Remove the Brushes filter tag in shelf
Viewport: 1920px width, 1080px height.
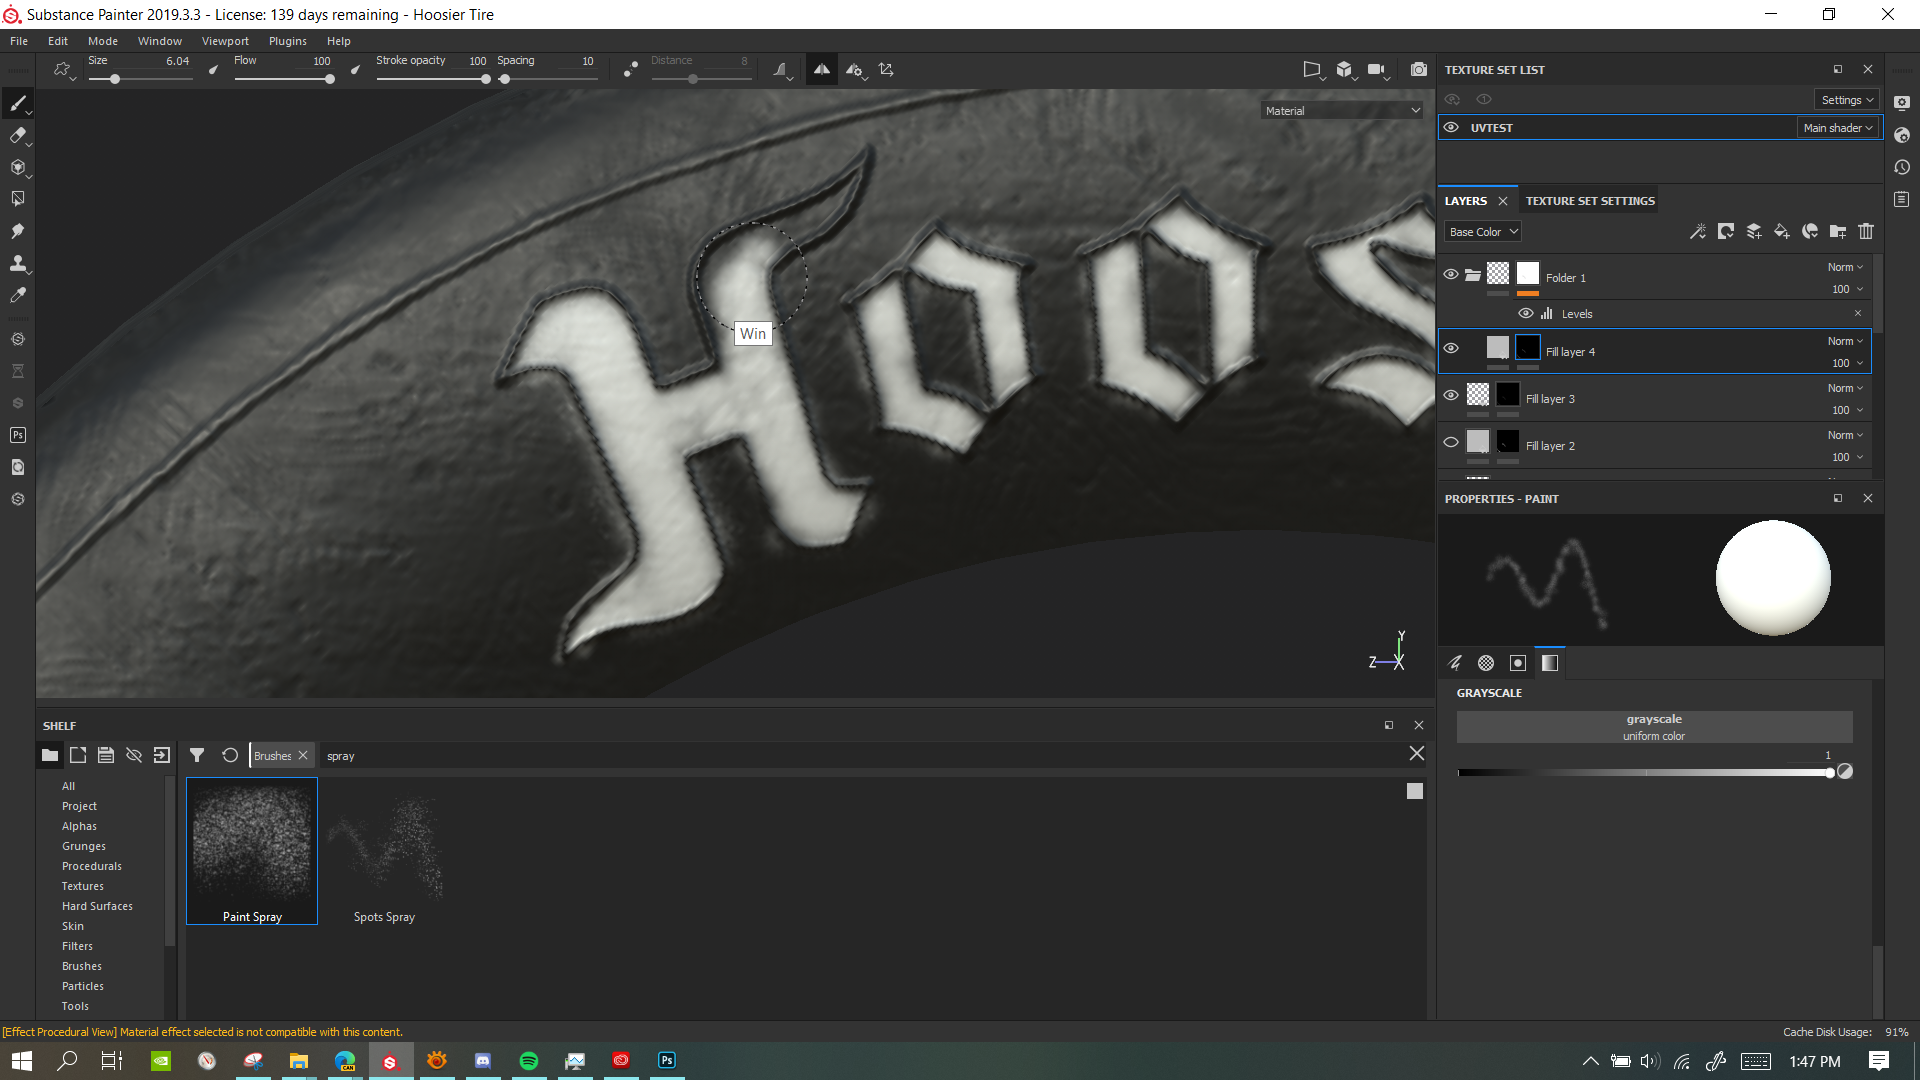pos(303,755)
